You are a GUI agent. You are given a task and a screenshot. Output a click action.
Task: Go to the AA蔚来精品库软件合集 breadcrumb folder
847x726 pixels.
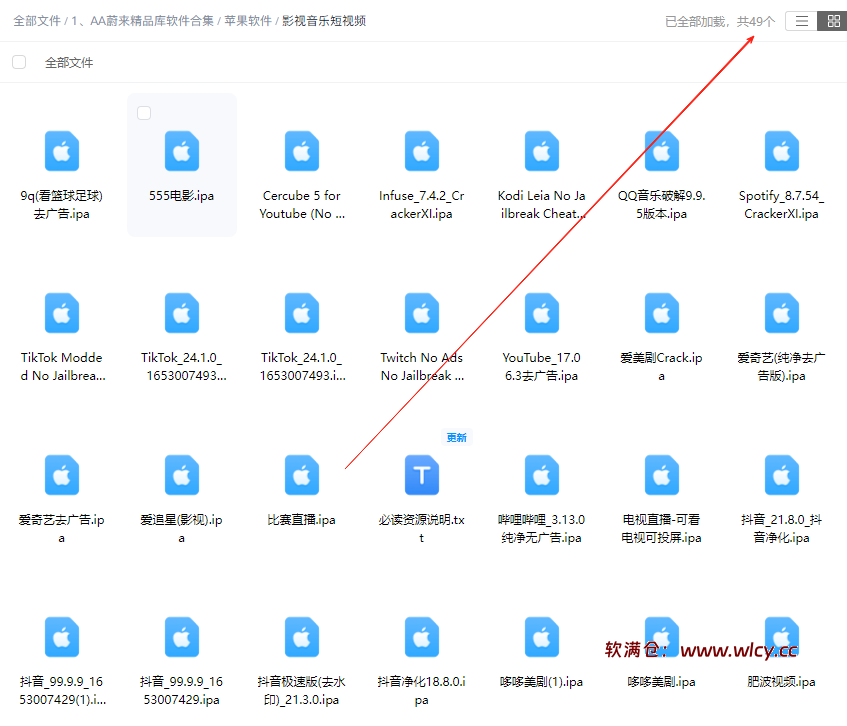(143, 21)
